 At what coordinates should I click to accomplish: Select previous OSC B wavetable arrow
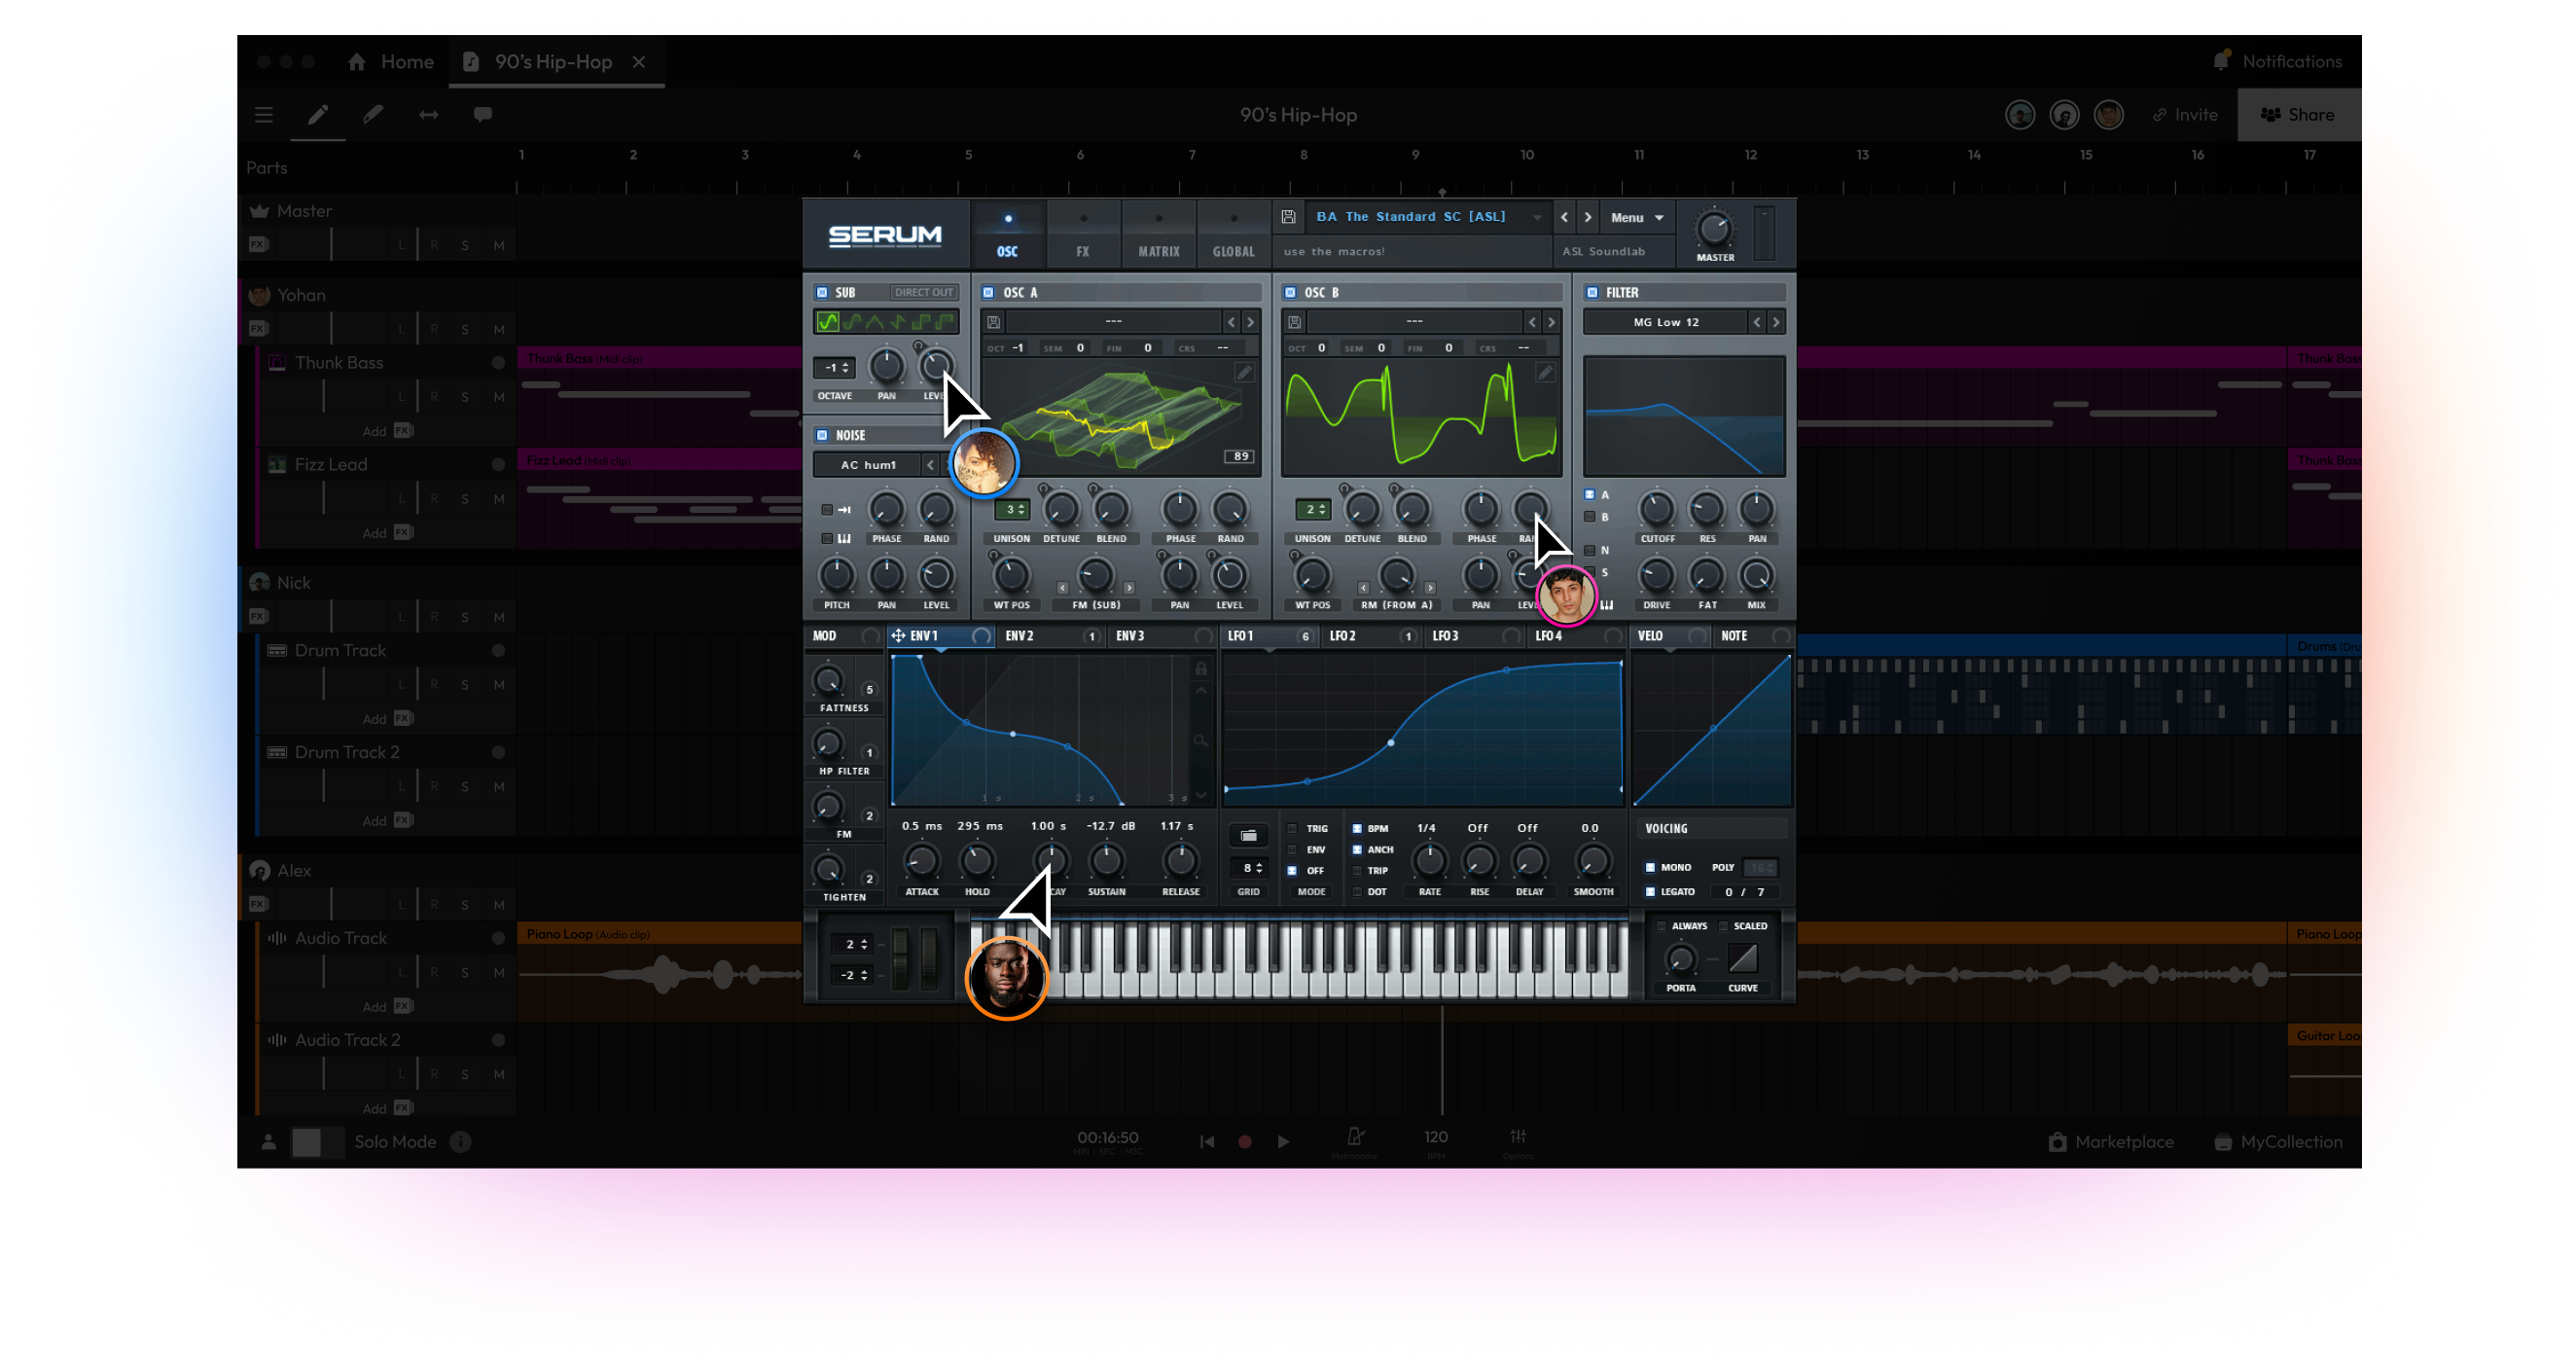click(1532, 322)
